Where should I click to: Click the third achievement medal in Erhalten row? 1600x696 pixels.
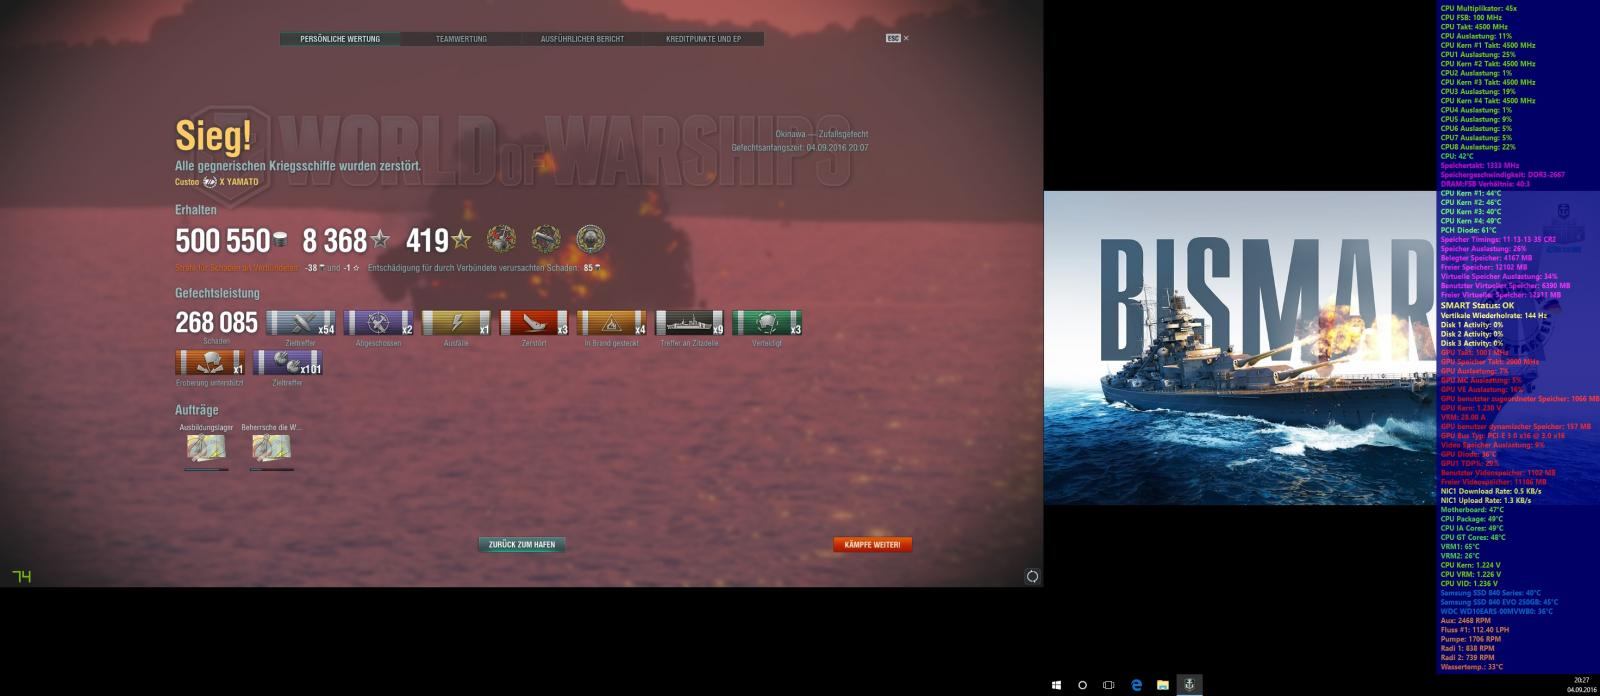591,239
